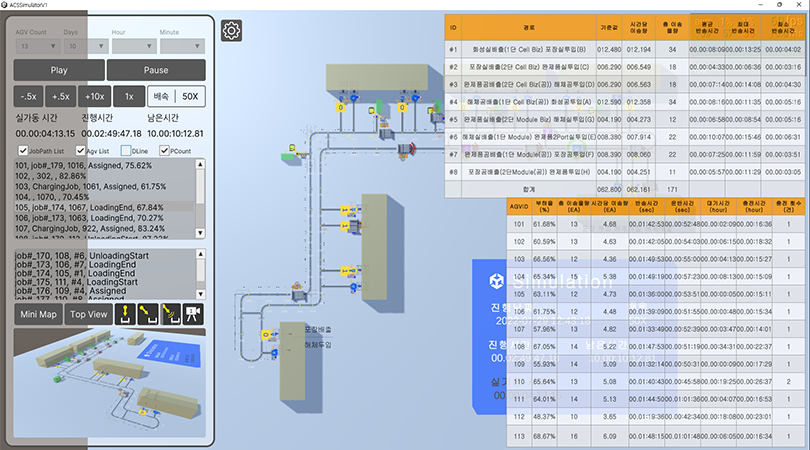810x450 pixels.
Task: Switch to Top View
Action: (88, 314)
